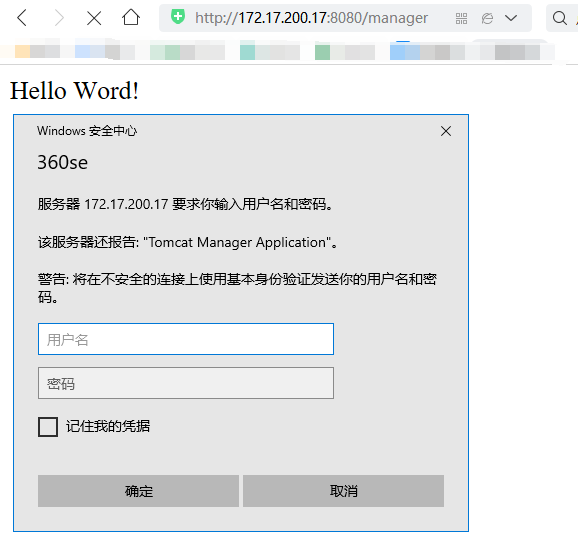
Task: Go forward with the browser forward arrow
Action: pos(59,18)
